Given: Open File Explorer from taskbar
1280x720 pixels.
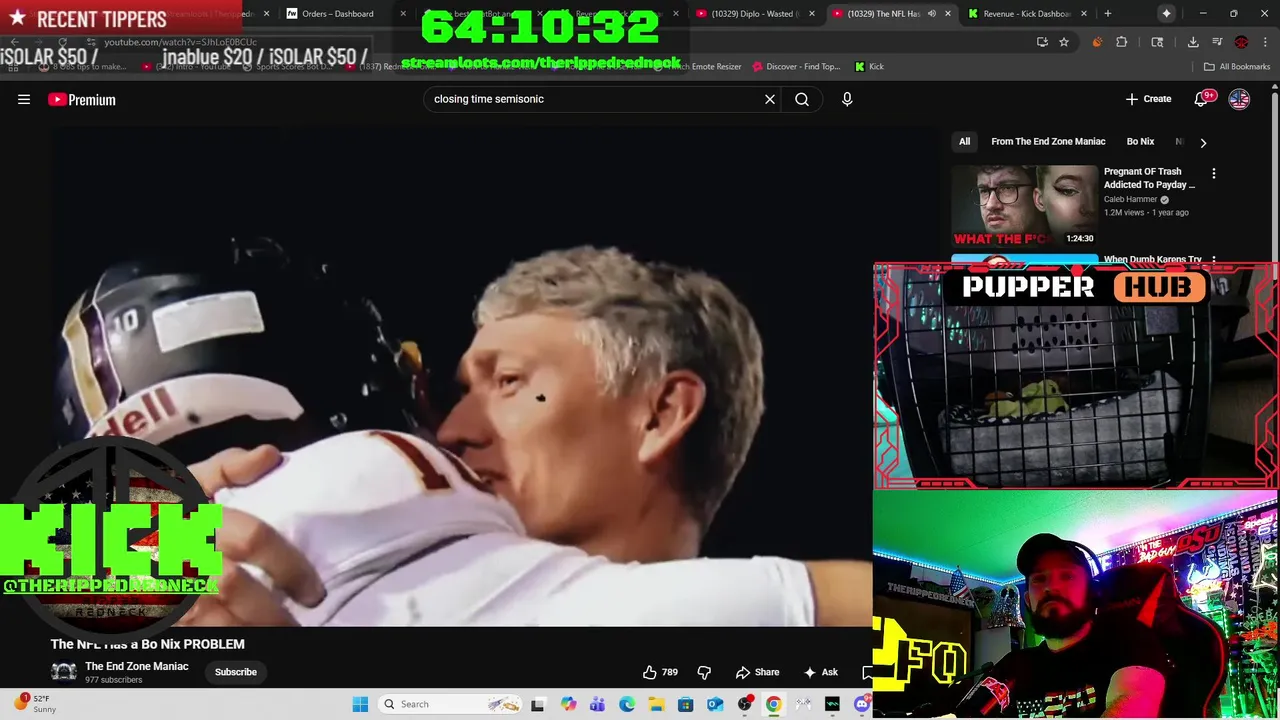Looking at the screenshot, I should [x=656, y=704].
